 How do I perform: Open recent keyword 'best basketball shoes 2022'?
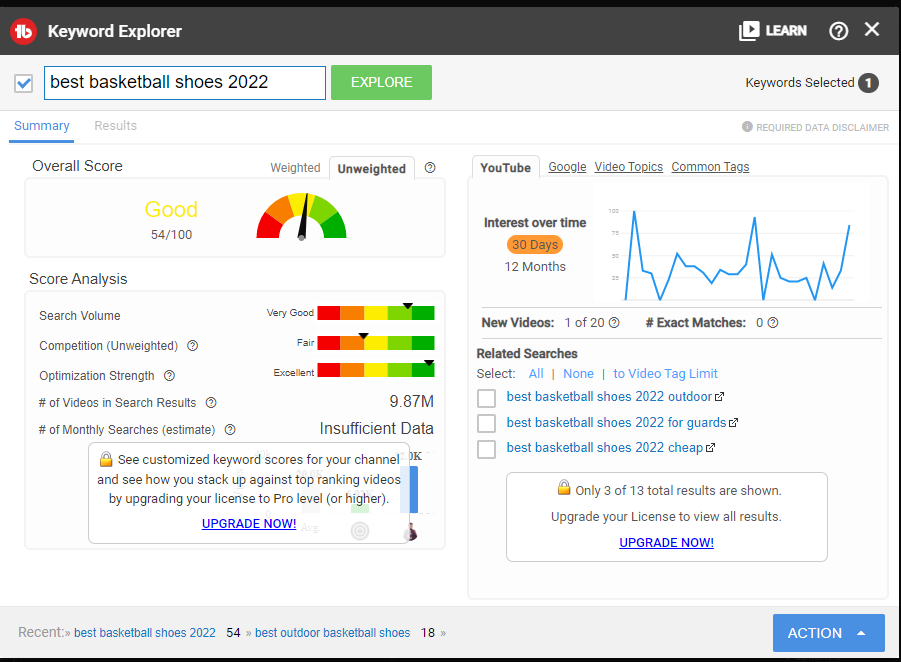pyautogui.click(x=145, y=633)
